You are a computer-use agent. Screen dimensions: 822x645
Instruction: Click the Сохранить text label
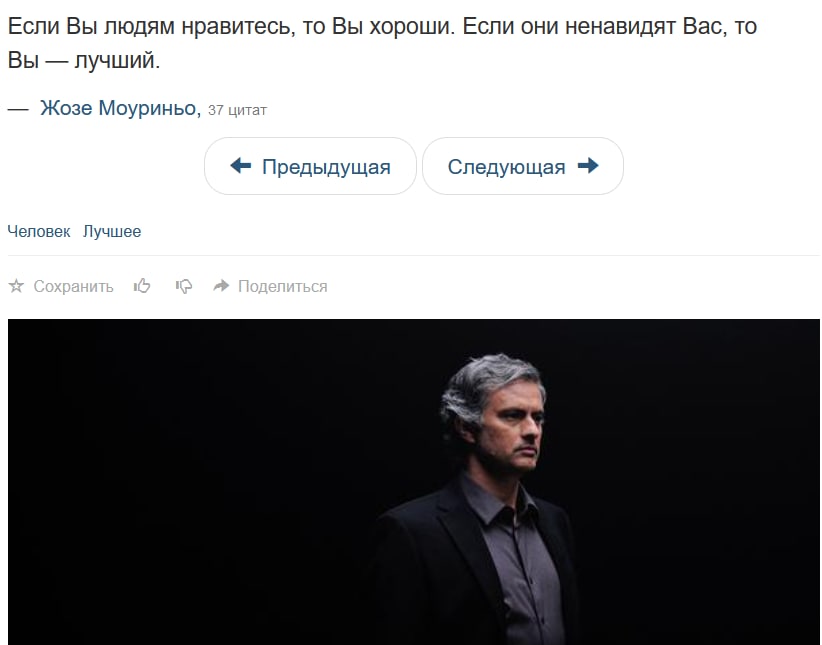(73, 286)
